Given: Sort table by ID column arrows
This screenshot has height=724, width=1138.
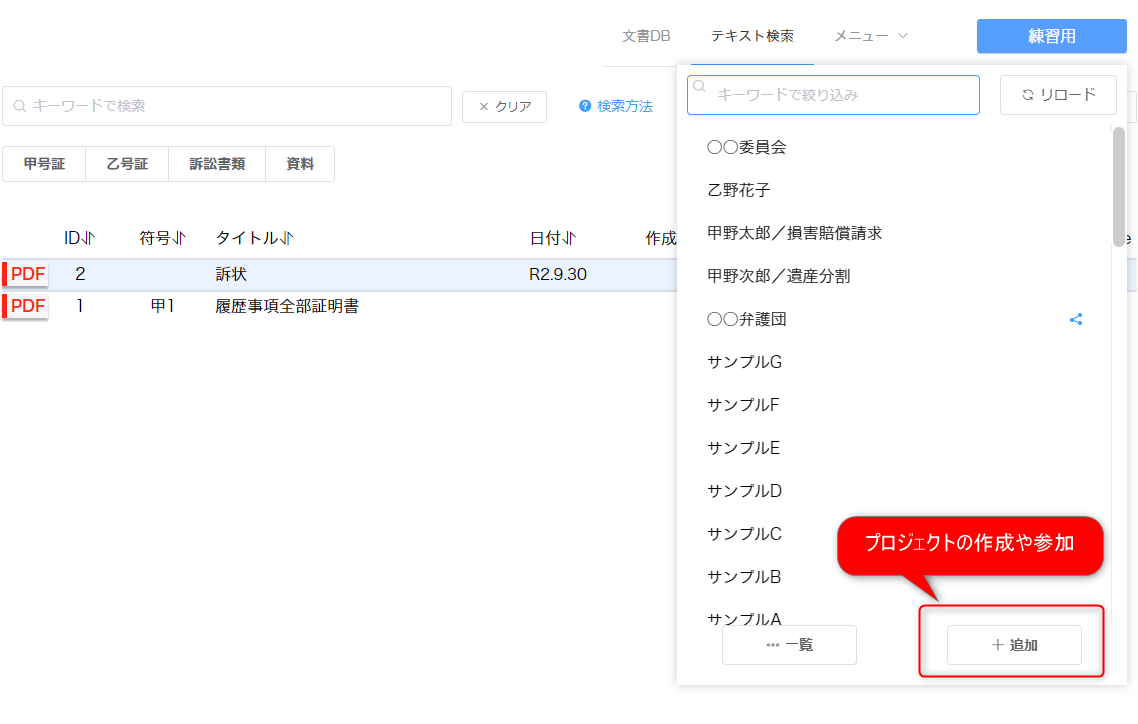Looking at the screenshot, I should (88, 238).
